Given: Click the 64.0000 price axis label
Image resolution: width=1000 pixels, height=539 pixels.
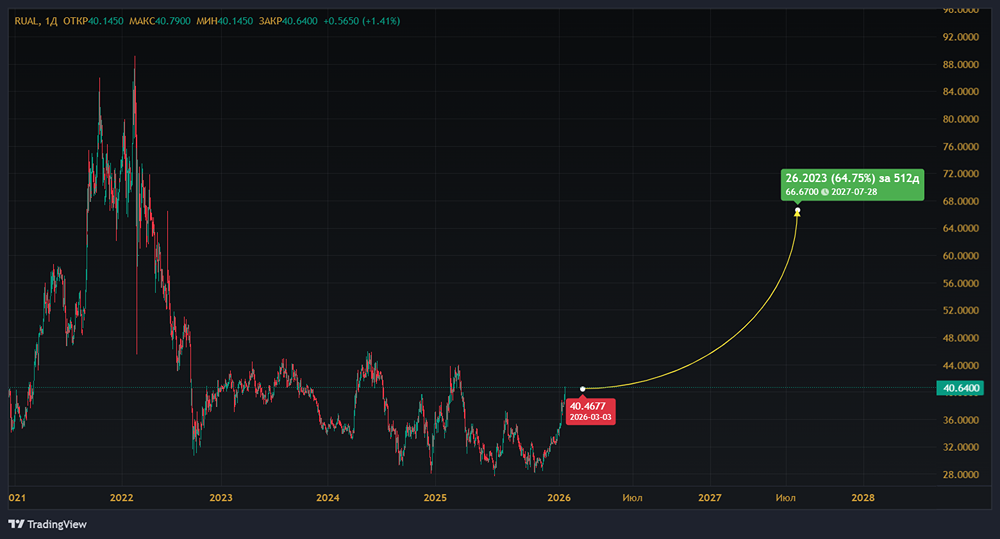Looking at the screenshot, I should [960, 228].
